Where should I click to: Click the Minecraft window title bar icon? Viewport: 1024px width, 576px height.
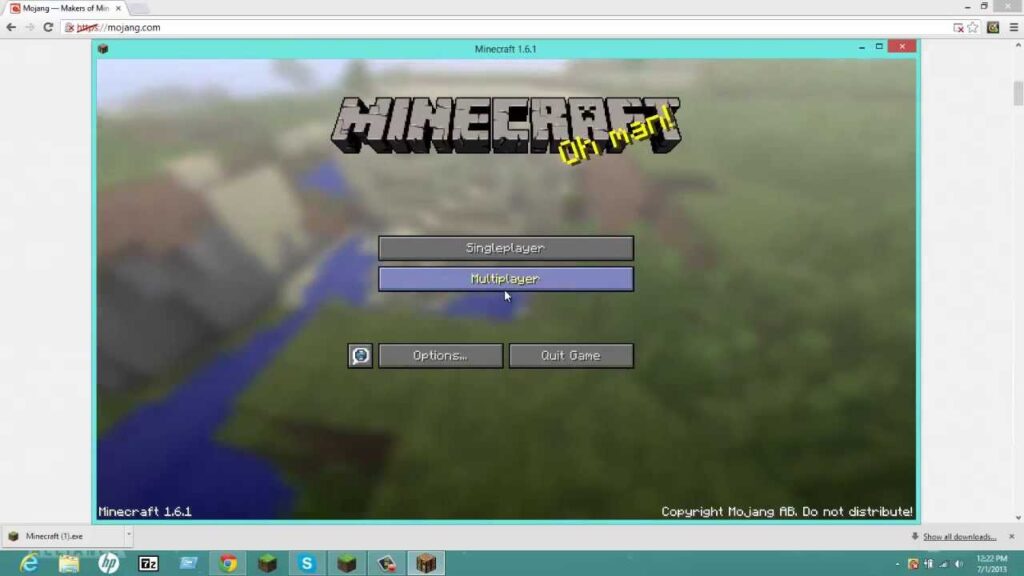point(103,49)
